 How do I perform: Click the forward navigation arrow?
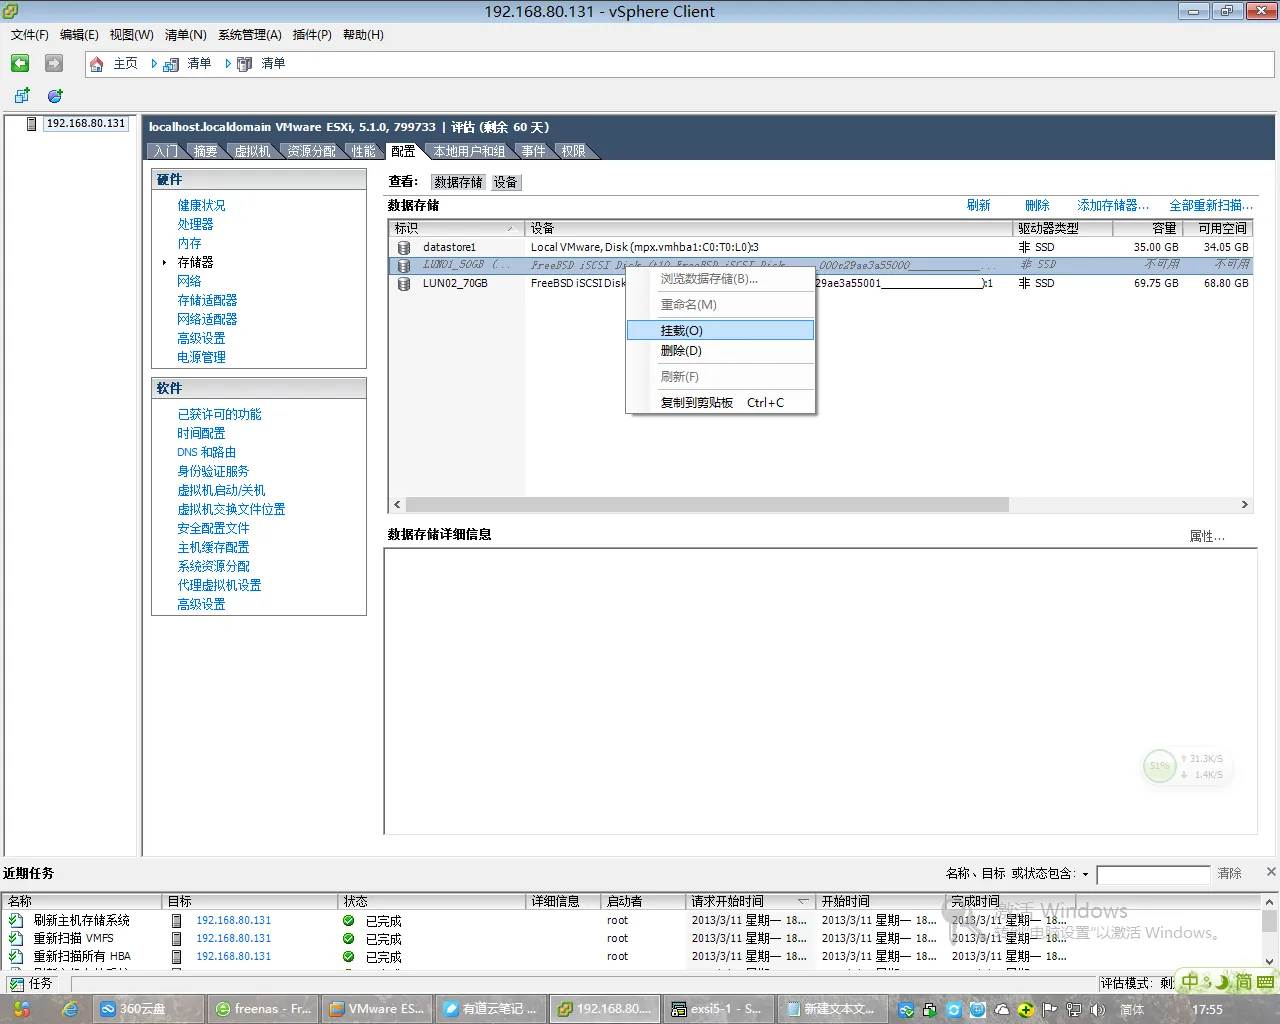pyautogui.click(x=54, y=63)
